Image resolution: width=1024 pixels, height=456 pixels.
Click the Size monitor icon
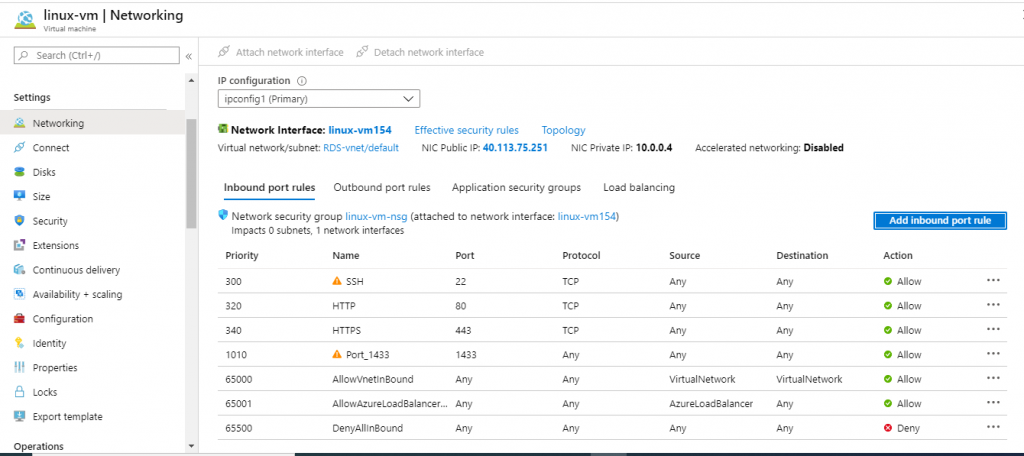click(20, 197)
